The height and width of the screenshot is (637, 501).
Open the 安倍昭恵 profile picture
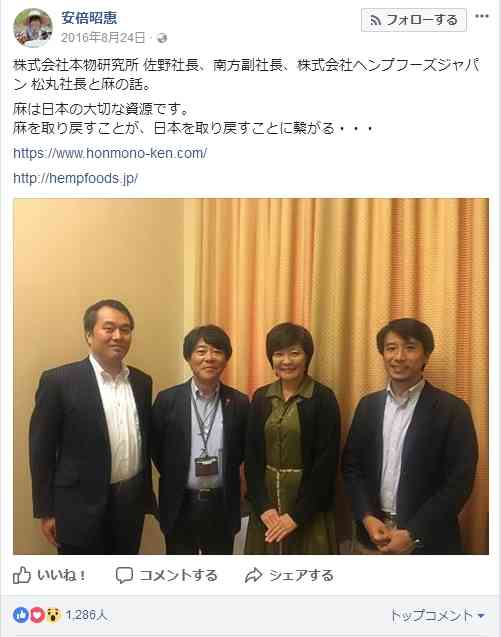click(33, 28)
